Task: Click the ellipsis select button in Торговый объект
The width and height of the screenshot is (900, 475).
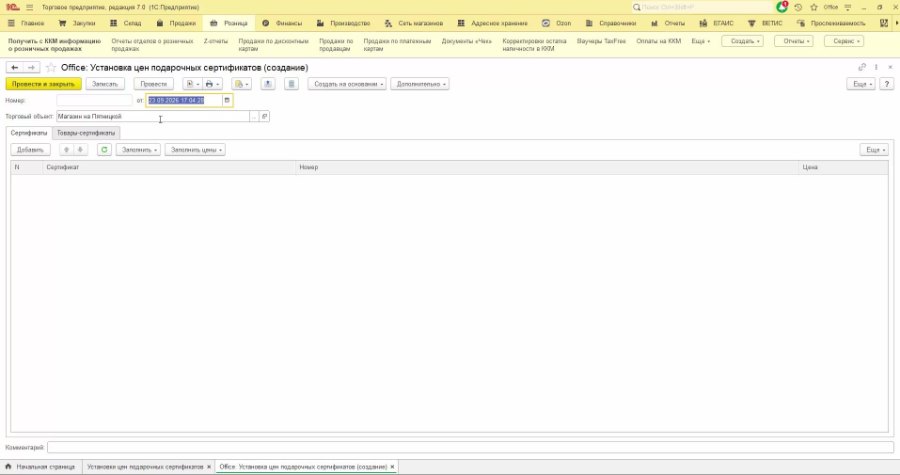Action: tap(254, 116)
